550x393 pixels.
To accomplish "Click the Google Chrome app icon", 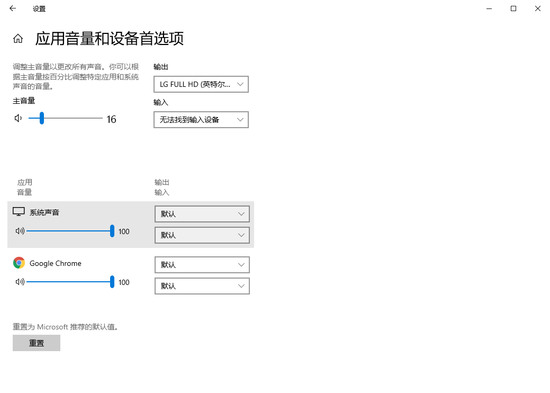I will pos(19,263).
